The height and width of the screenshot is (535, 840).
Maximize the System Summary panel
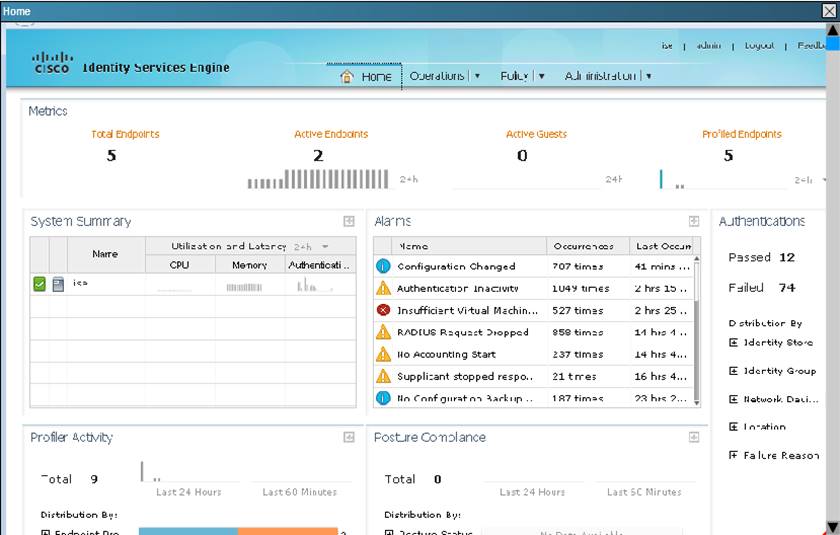click(348, 221)
